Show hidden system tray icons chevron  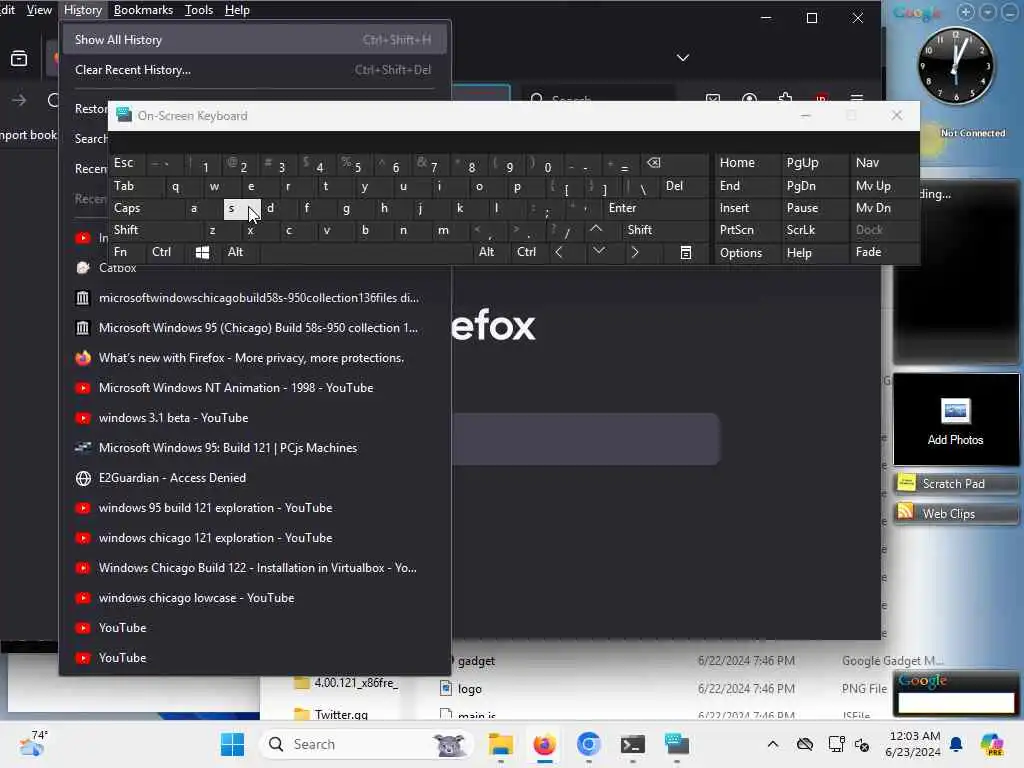point(773,744)
